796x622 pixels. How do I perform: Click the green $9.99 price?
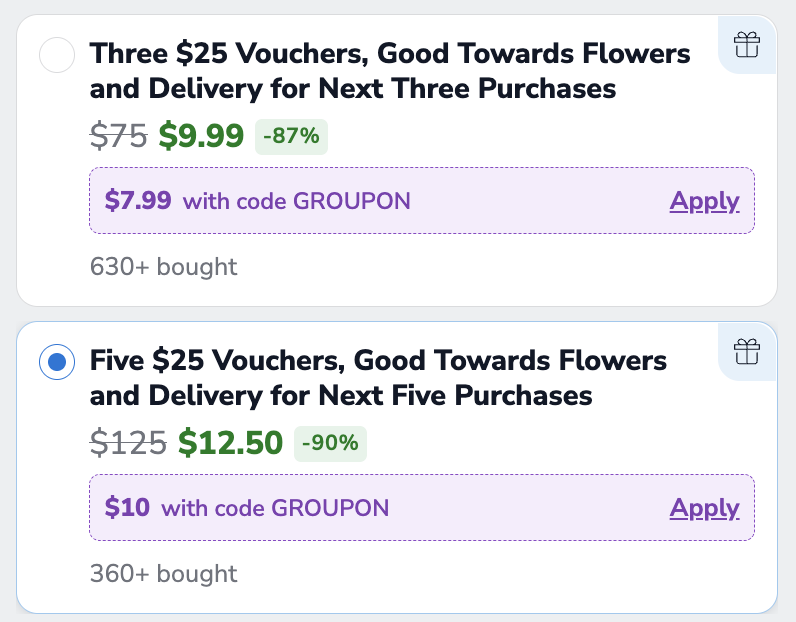coord(202,136)
